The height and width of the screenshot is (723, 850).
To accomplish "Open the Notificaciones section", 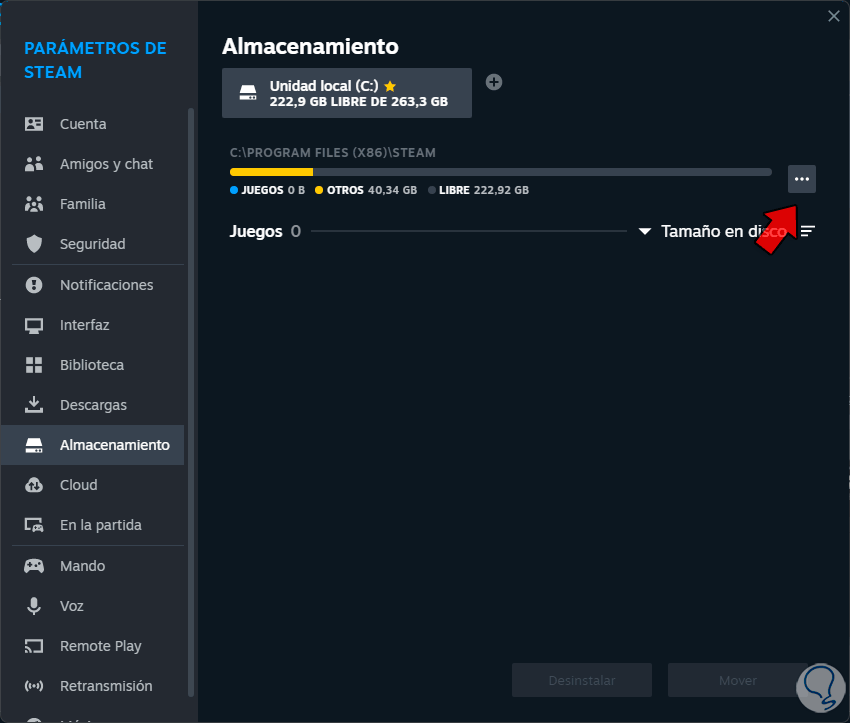I will [106, 285].
